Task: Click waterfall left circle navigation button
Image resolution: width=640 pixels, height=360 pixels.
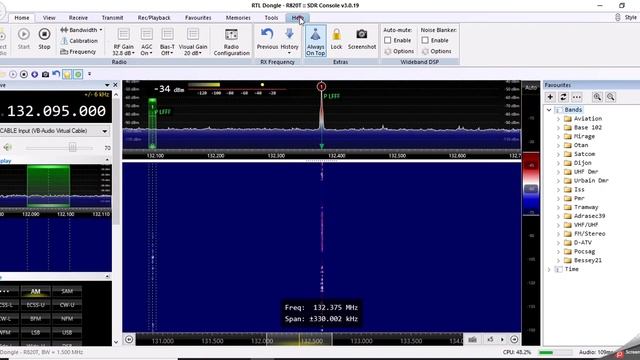Action: coord(129,340)
